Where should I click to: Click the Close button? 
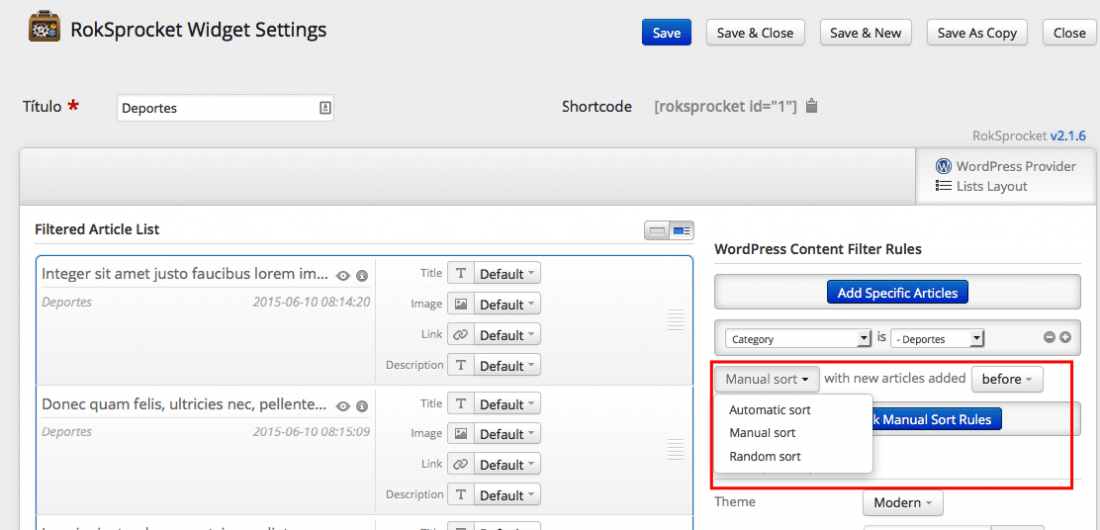[x=1069, y=32]
